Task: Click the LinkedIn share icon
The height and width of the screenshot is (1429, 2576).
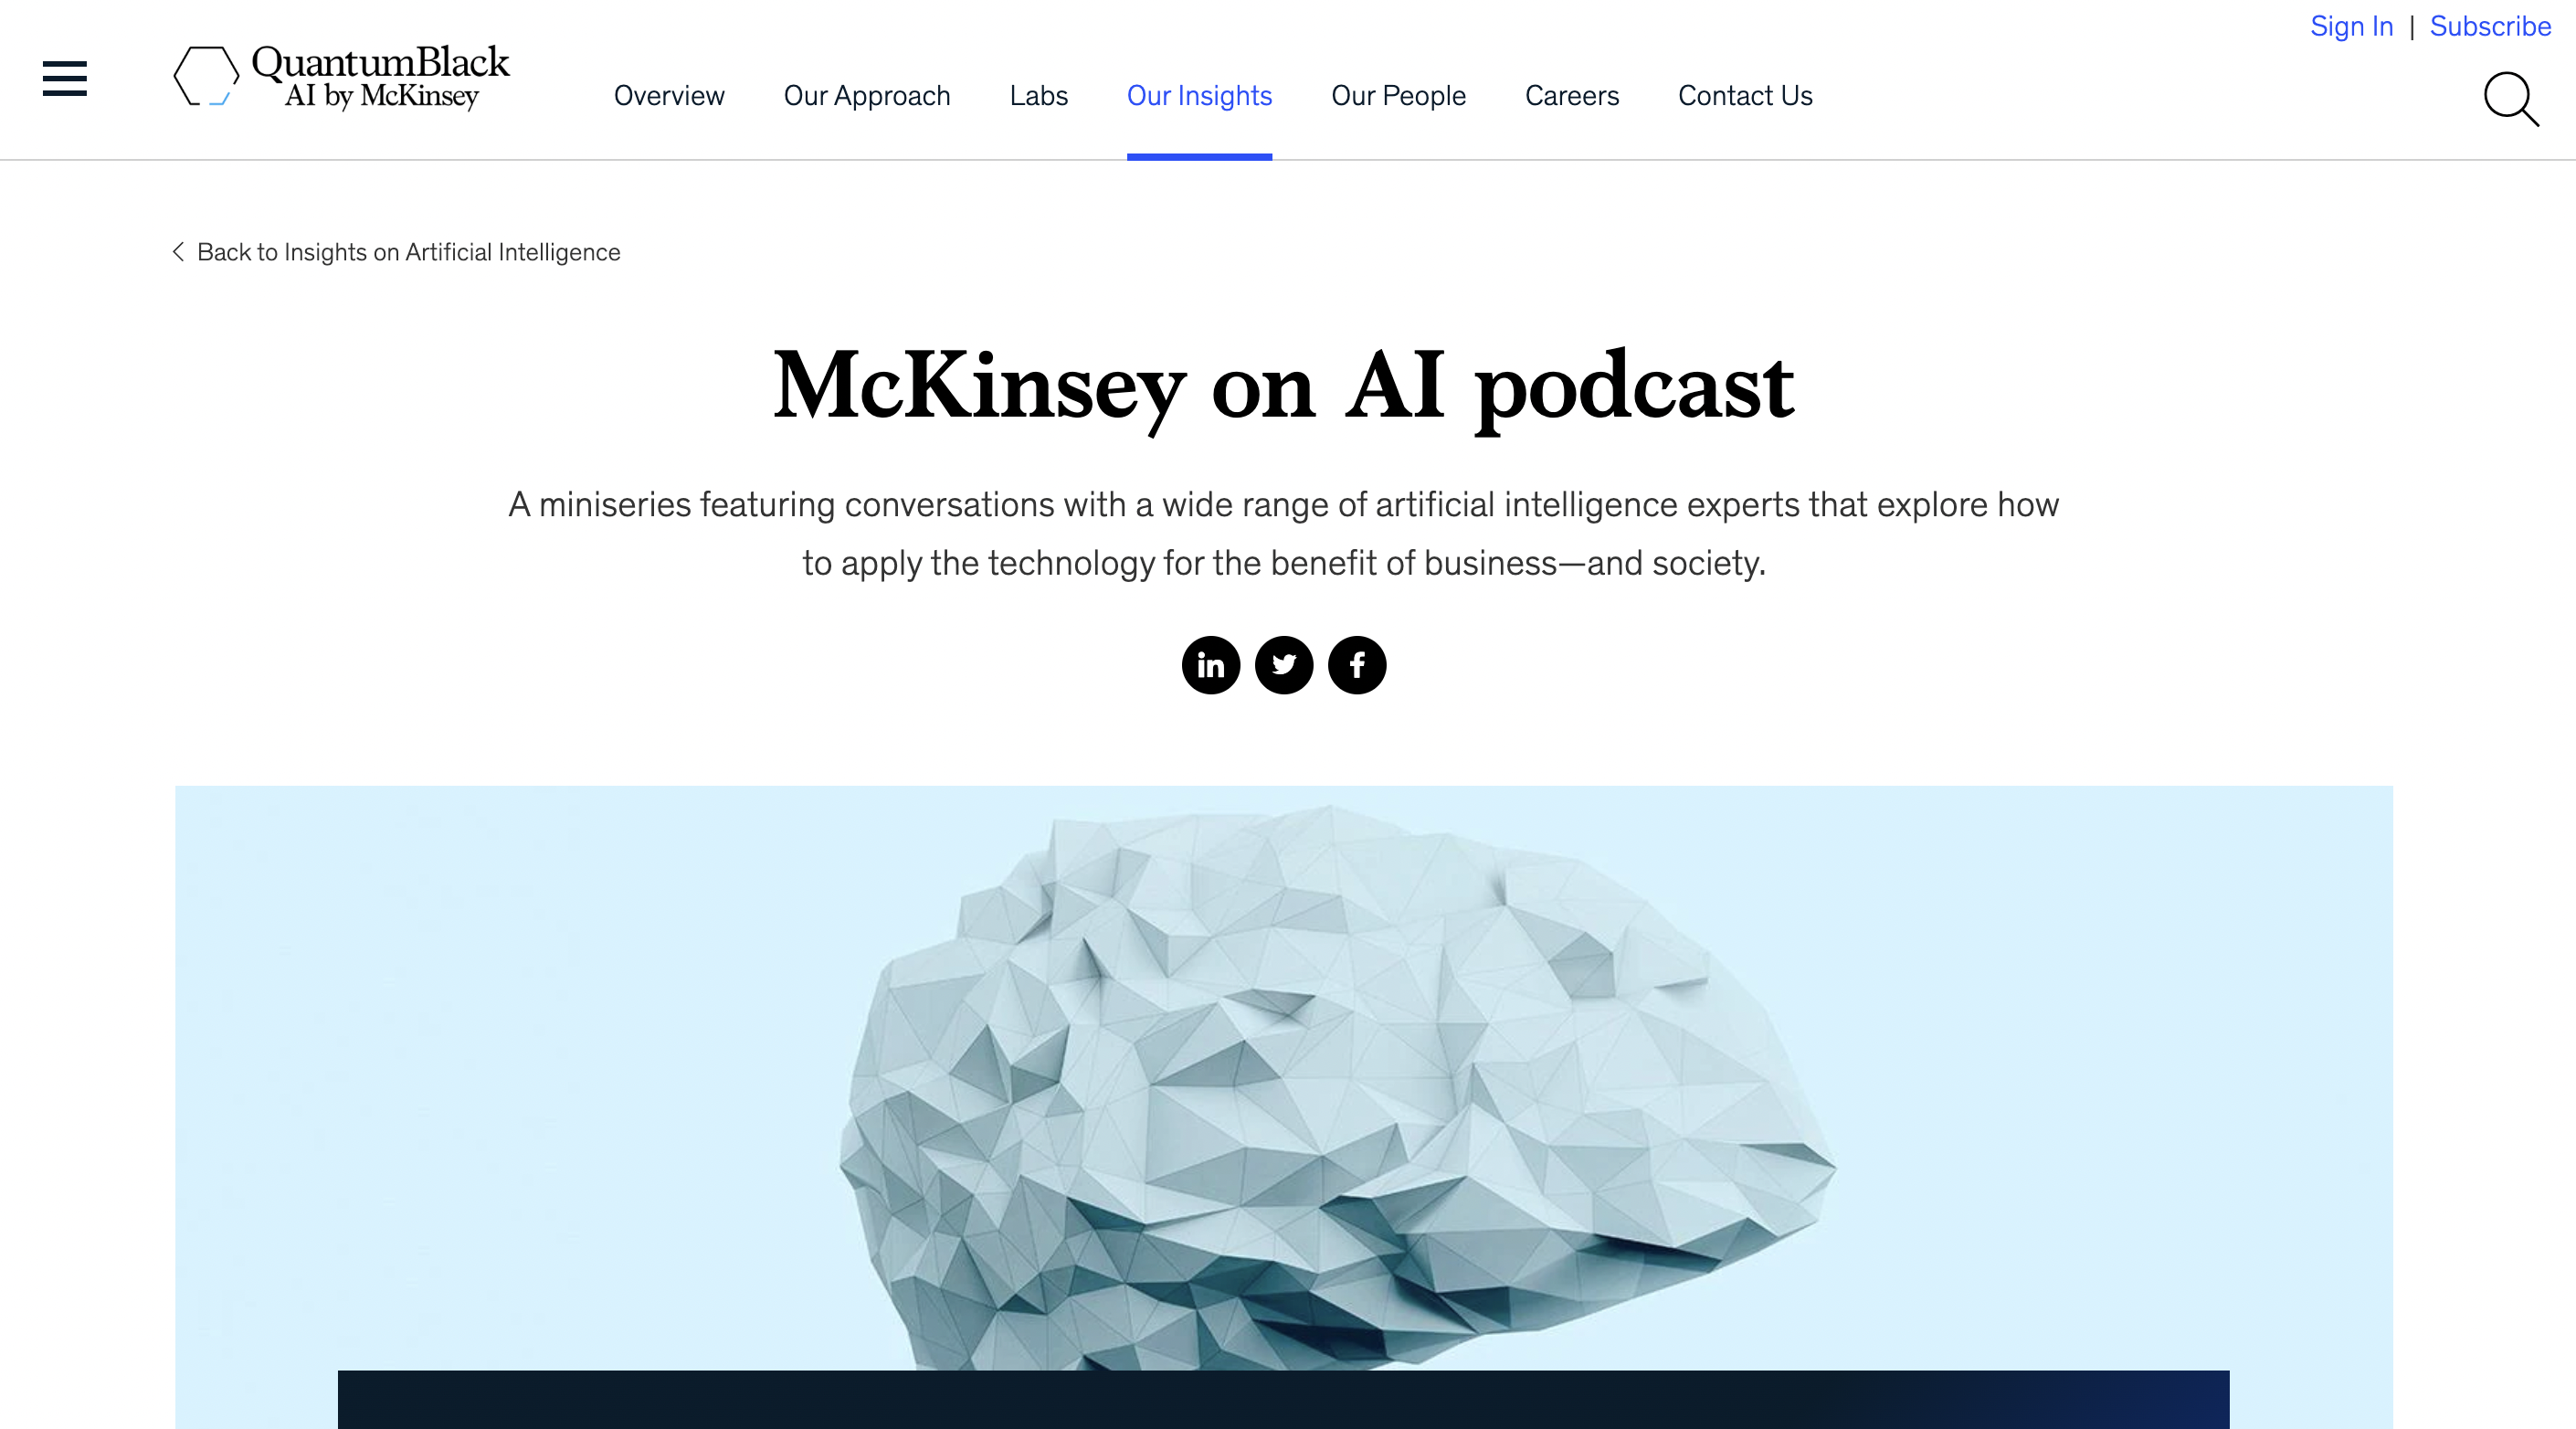Action: pos(1210,663)
